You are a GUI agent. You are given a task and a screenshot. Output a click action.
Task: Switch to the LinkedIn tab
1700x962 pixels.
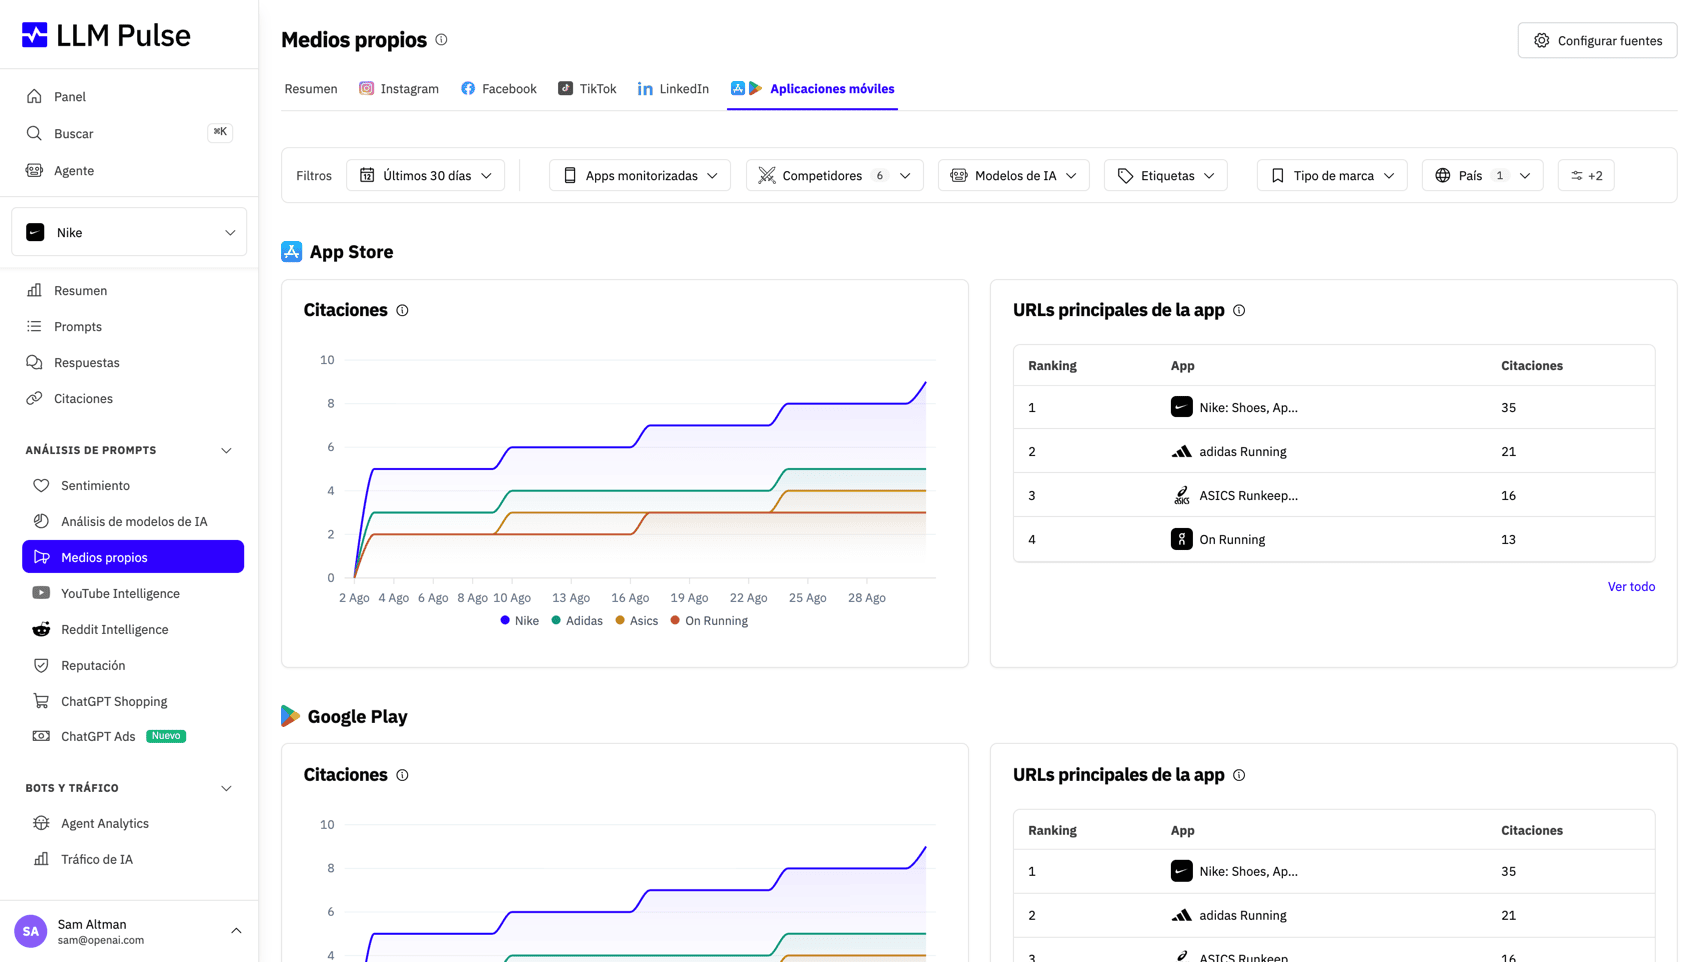click(x=673, y=89)
